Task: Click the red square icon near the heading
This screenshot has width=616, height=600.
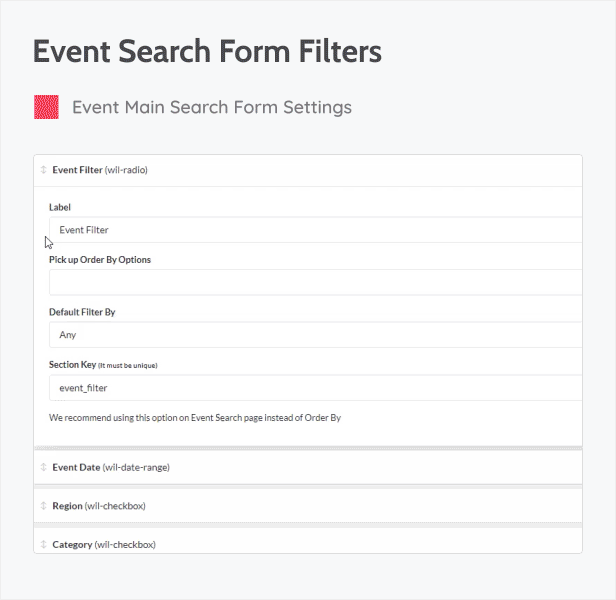Action: (x=46, y=107)
